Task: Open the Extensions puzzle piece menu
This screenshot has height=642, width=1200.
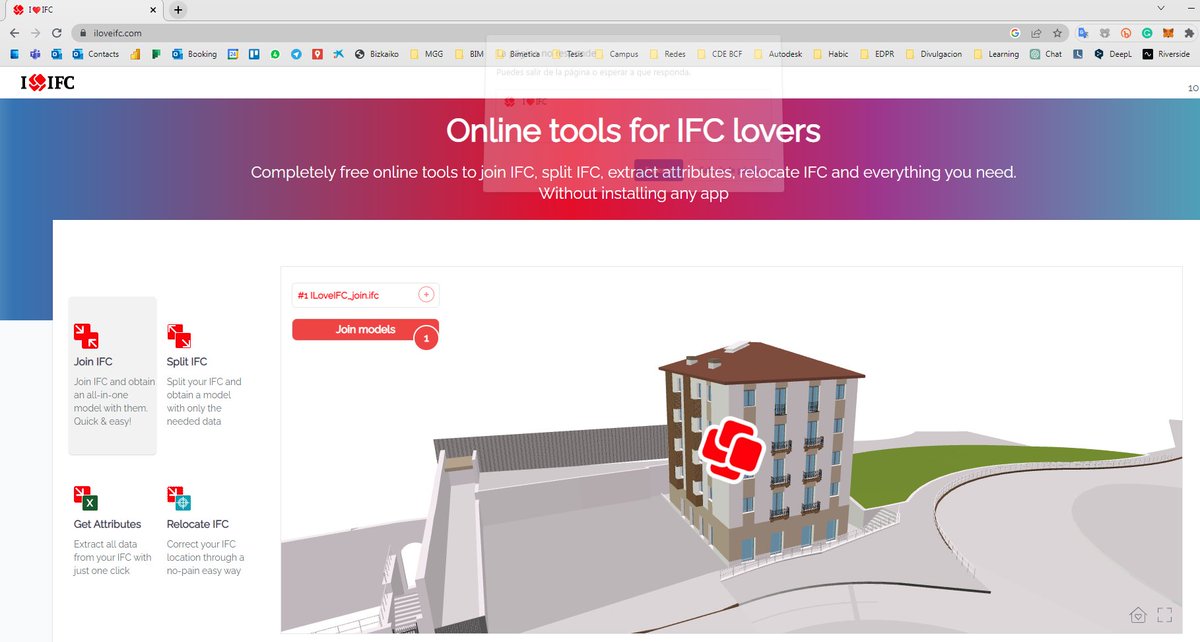Action: pyautogui.click(x=1189, y=33)
